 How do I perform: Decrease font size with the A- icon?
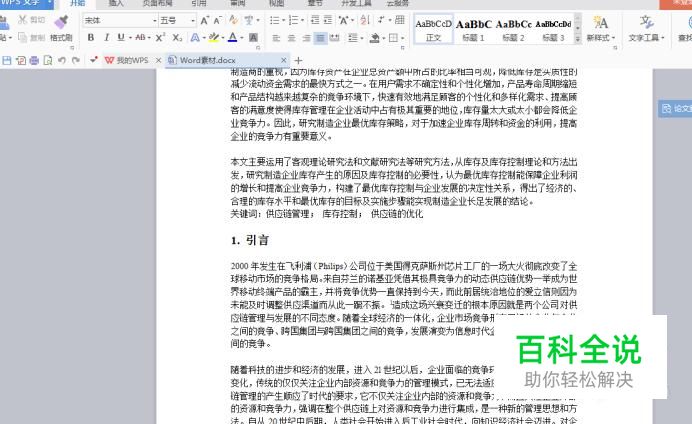[x=218, y=20]
